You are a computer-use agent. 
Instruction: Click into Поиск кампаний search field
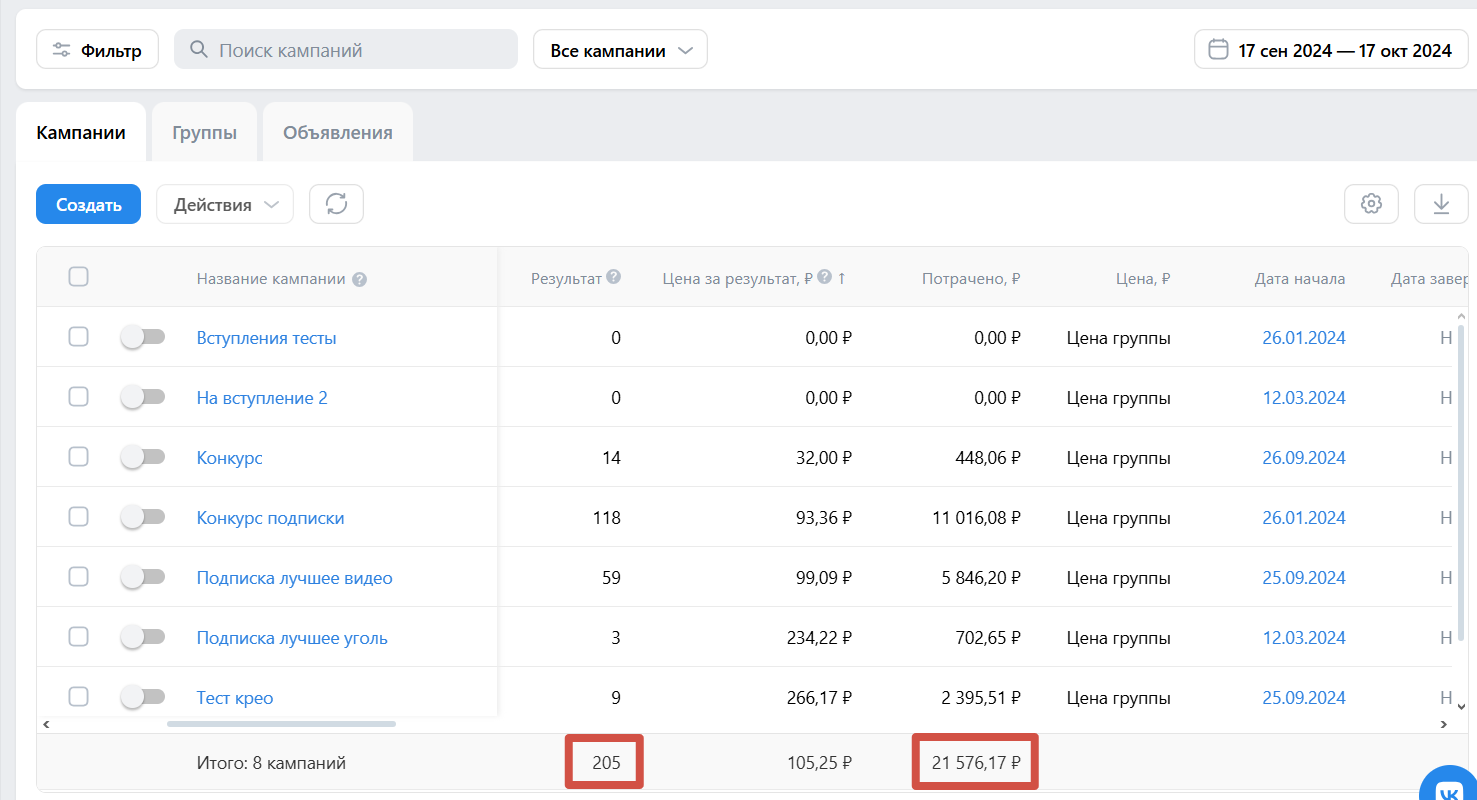point(346,49)
